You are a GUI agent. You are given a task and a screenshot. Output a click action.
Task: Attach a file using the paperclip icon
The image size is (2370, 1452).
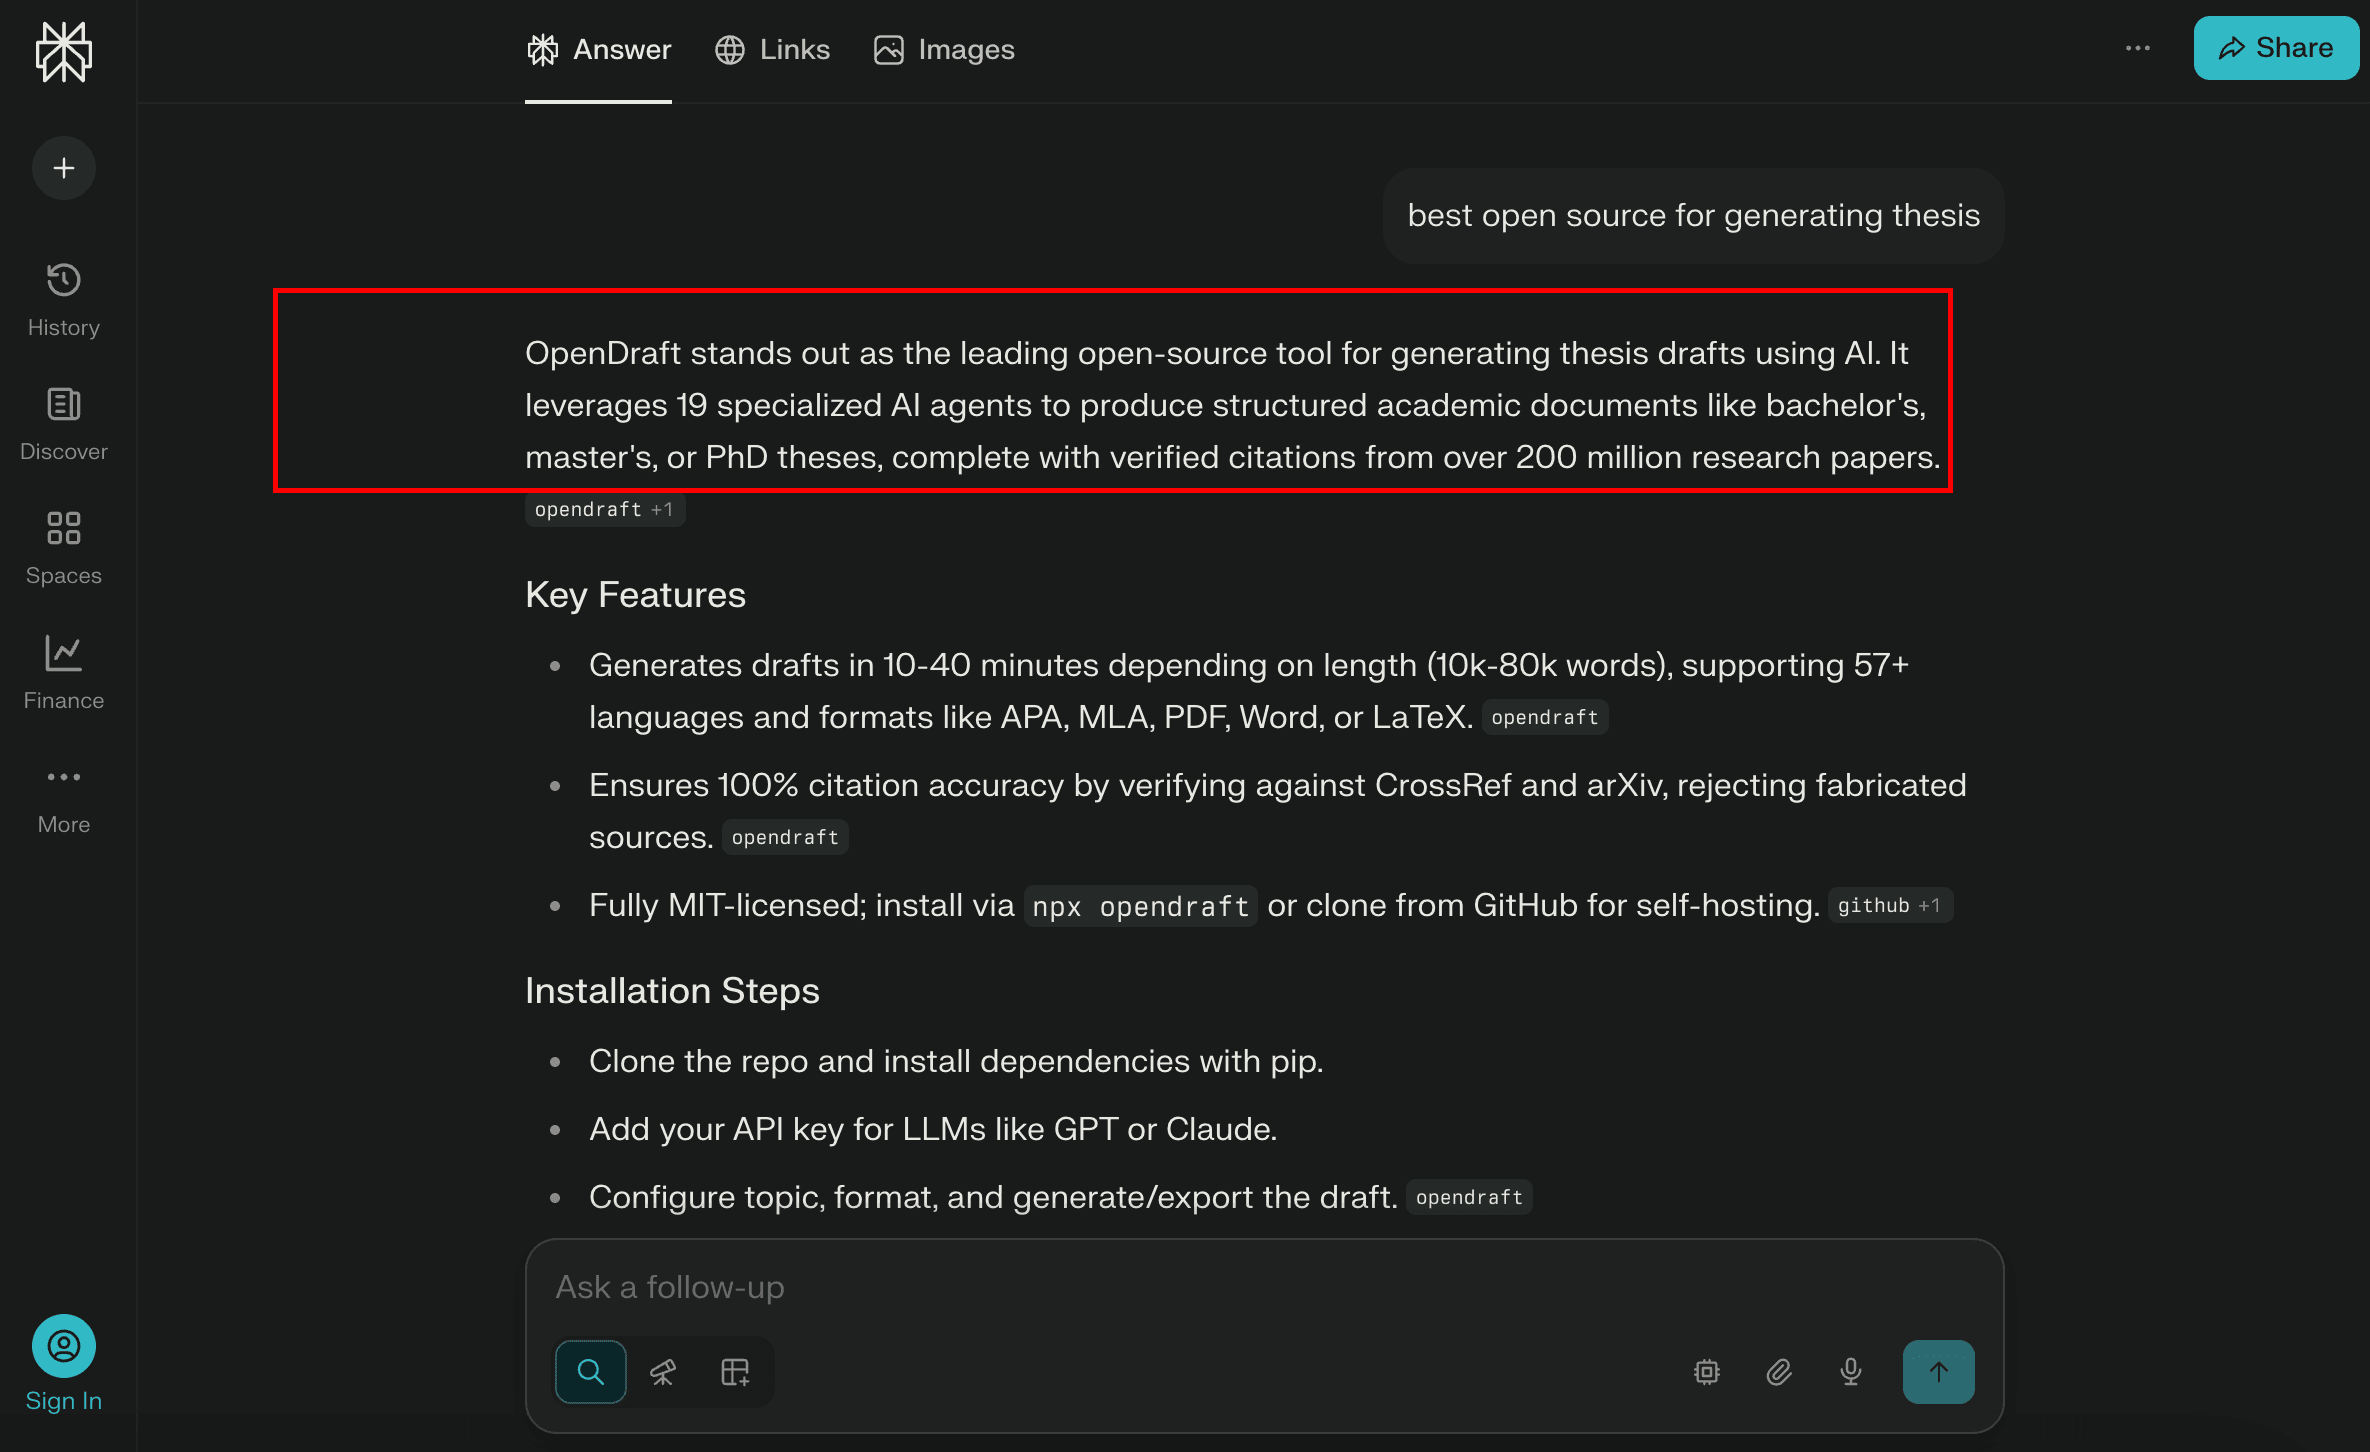coord(1778,1371)
